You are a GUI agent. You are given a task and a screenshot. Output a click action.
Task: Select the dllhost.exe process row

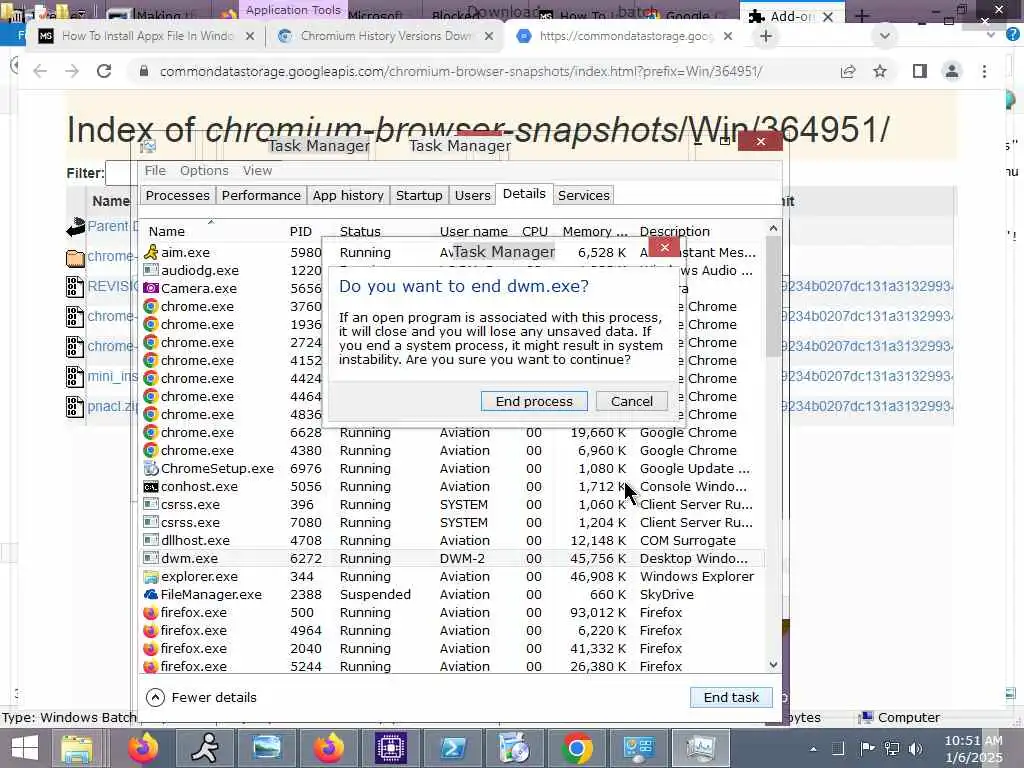pyautogui.click(x=452, y=541)
